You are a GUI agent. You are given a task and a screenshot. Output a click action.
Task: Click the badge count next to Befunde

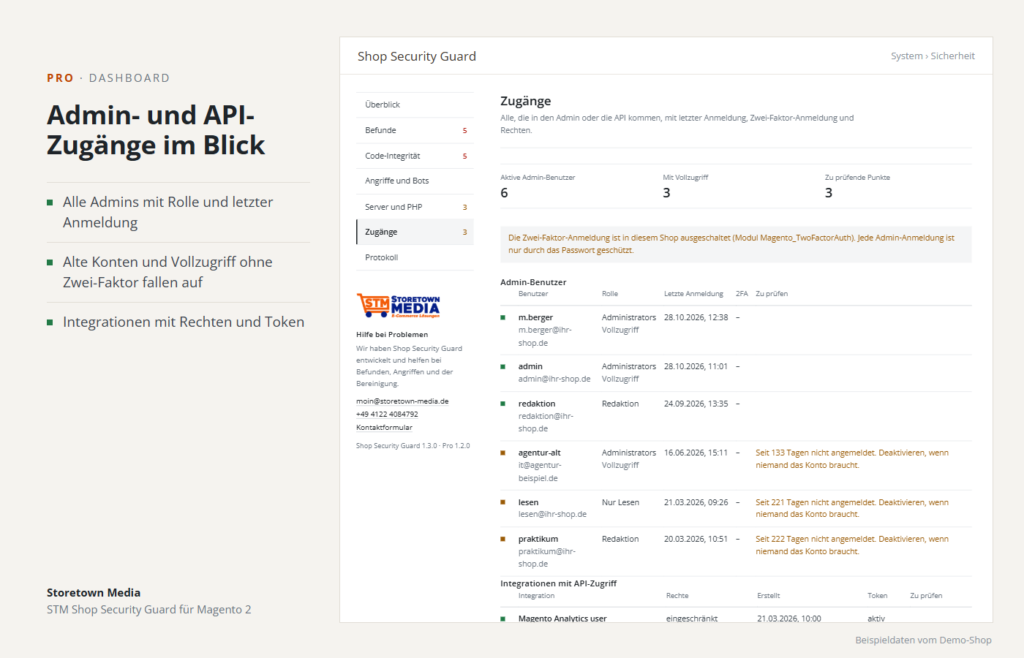(465, 131)
